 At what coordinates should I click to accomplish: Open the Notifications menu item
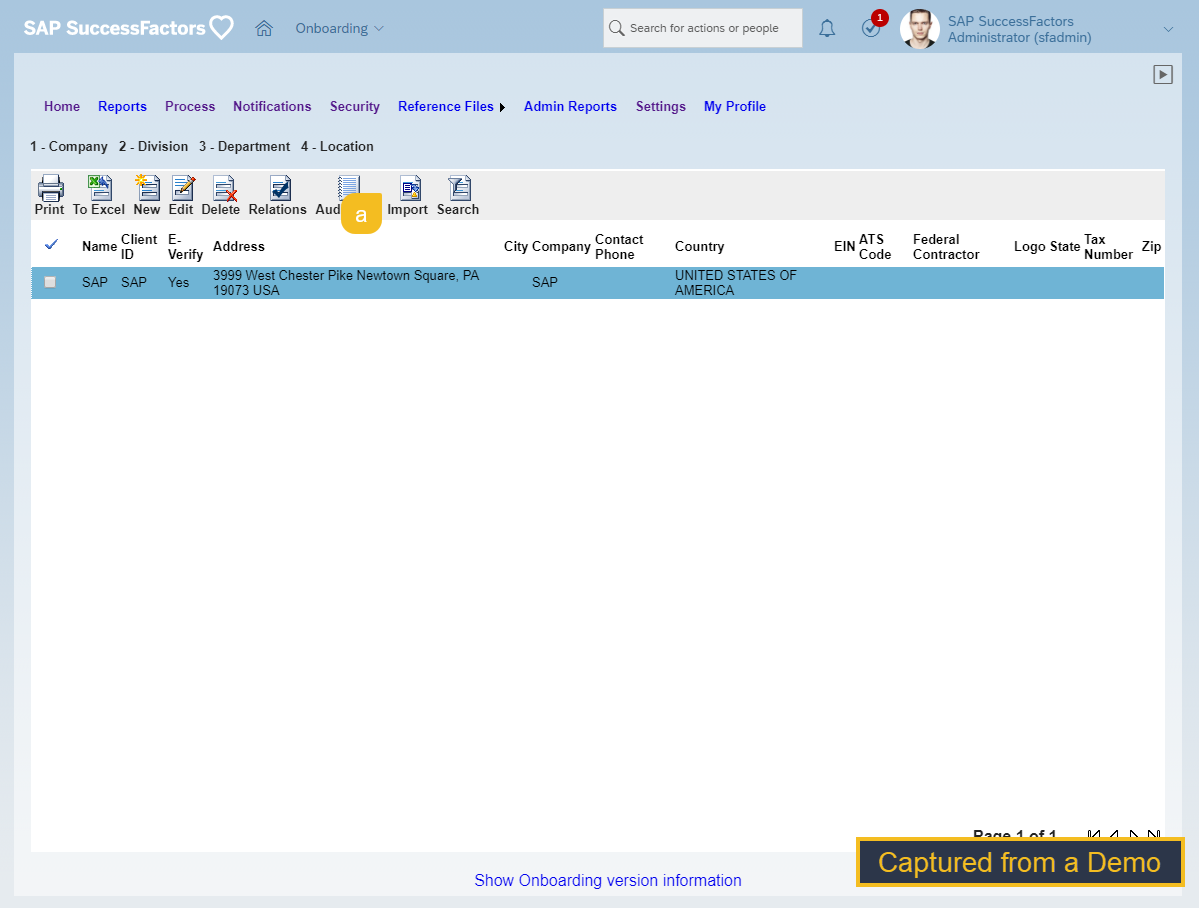272,106
